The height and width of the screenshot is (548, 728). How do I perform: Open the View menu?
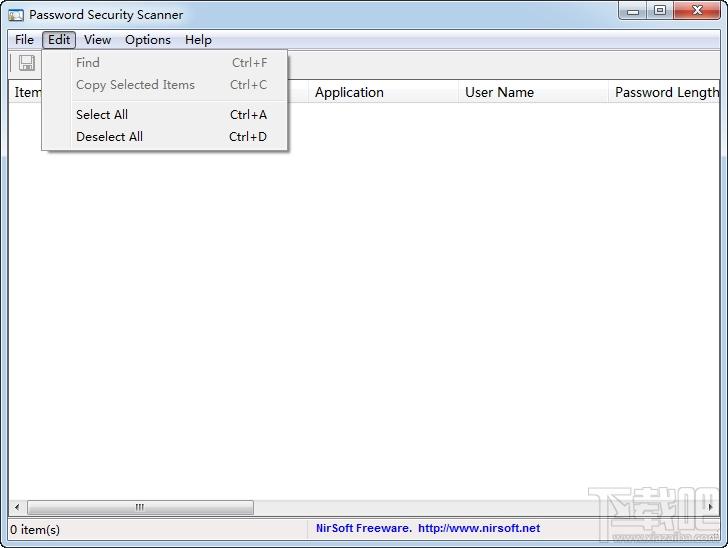tap(98, 40)
